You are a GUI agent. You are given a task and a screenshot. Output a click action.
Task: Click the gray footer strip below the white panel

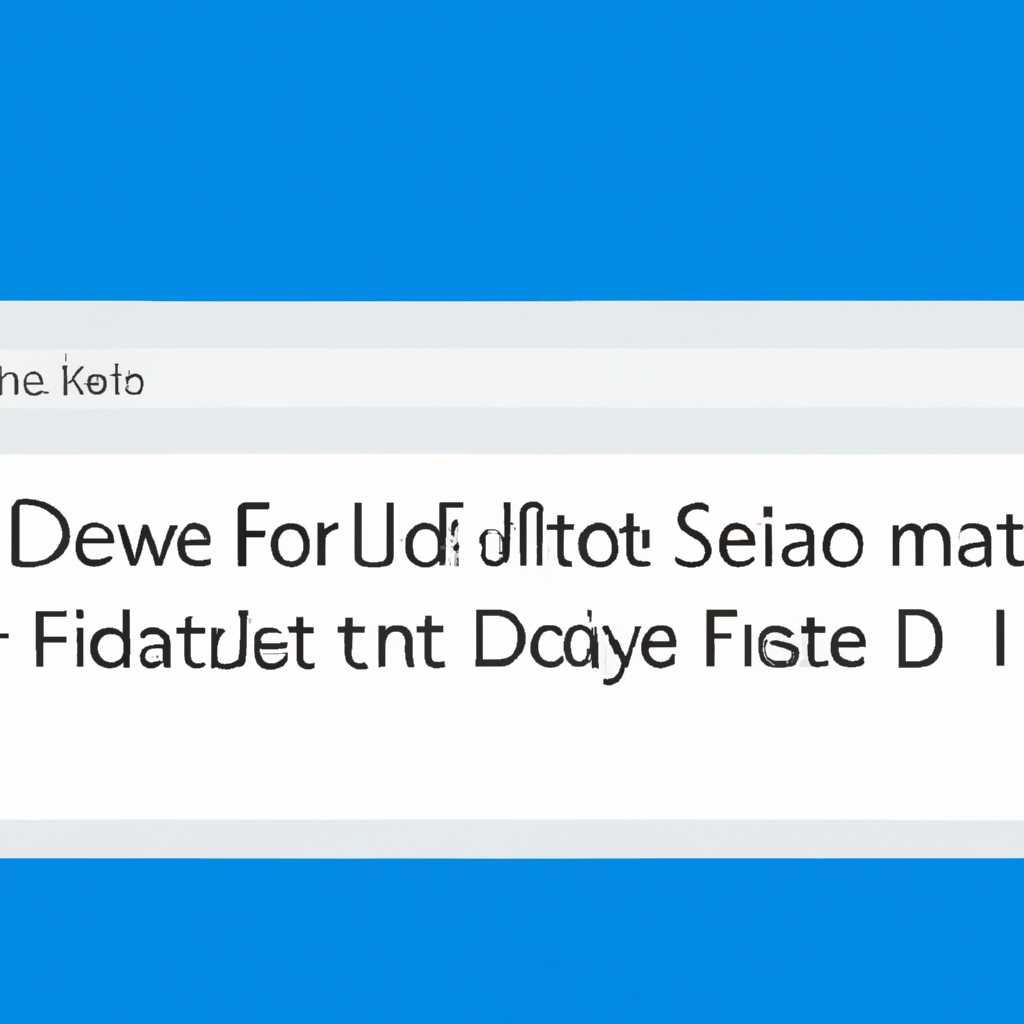click(x=512, y=839)
